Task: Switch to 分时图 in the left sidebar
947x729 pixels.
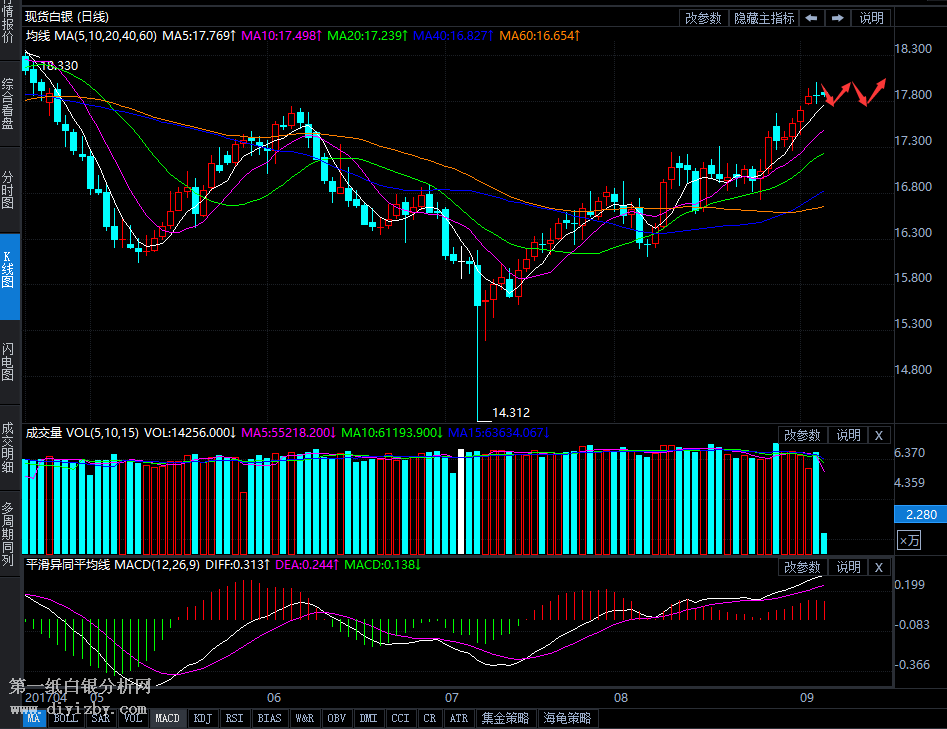Action: (x=9, y=190)
